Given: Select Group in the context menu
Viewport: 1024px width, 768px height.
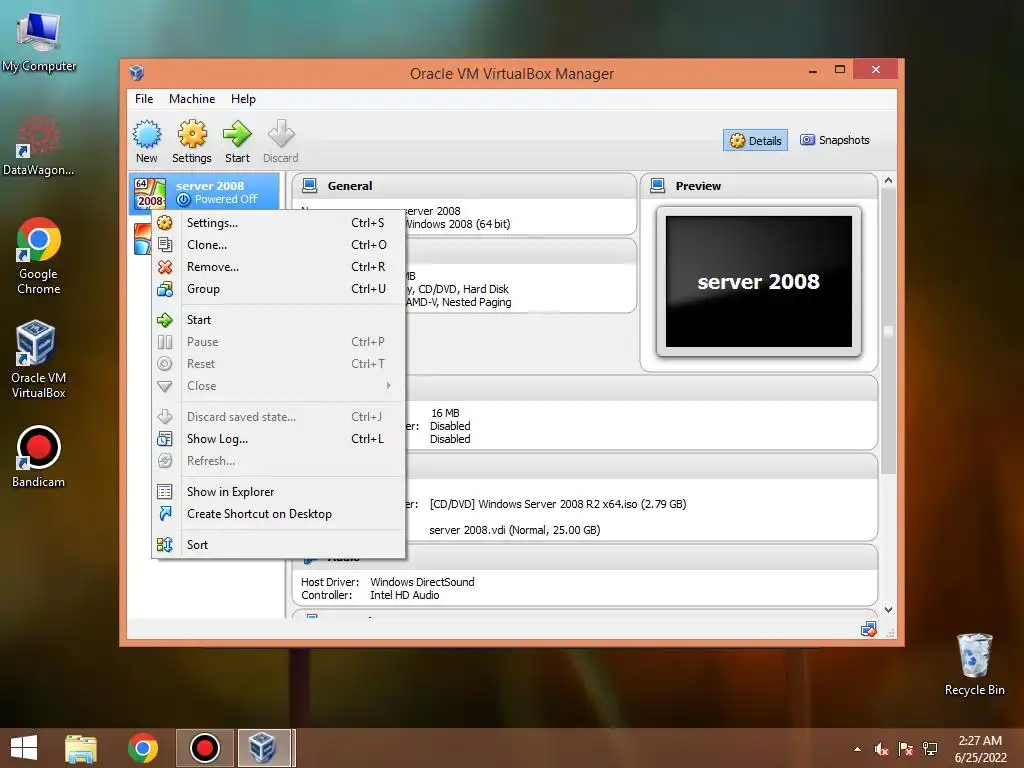Looking at the screenshot, I should pyautogui.click(x=278, y=289).
